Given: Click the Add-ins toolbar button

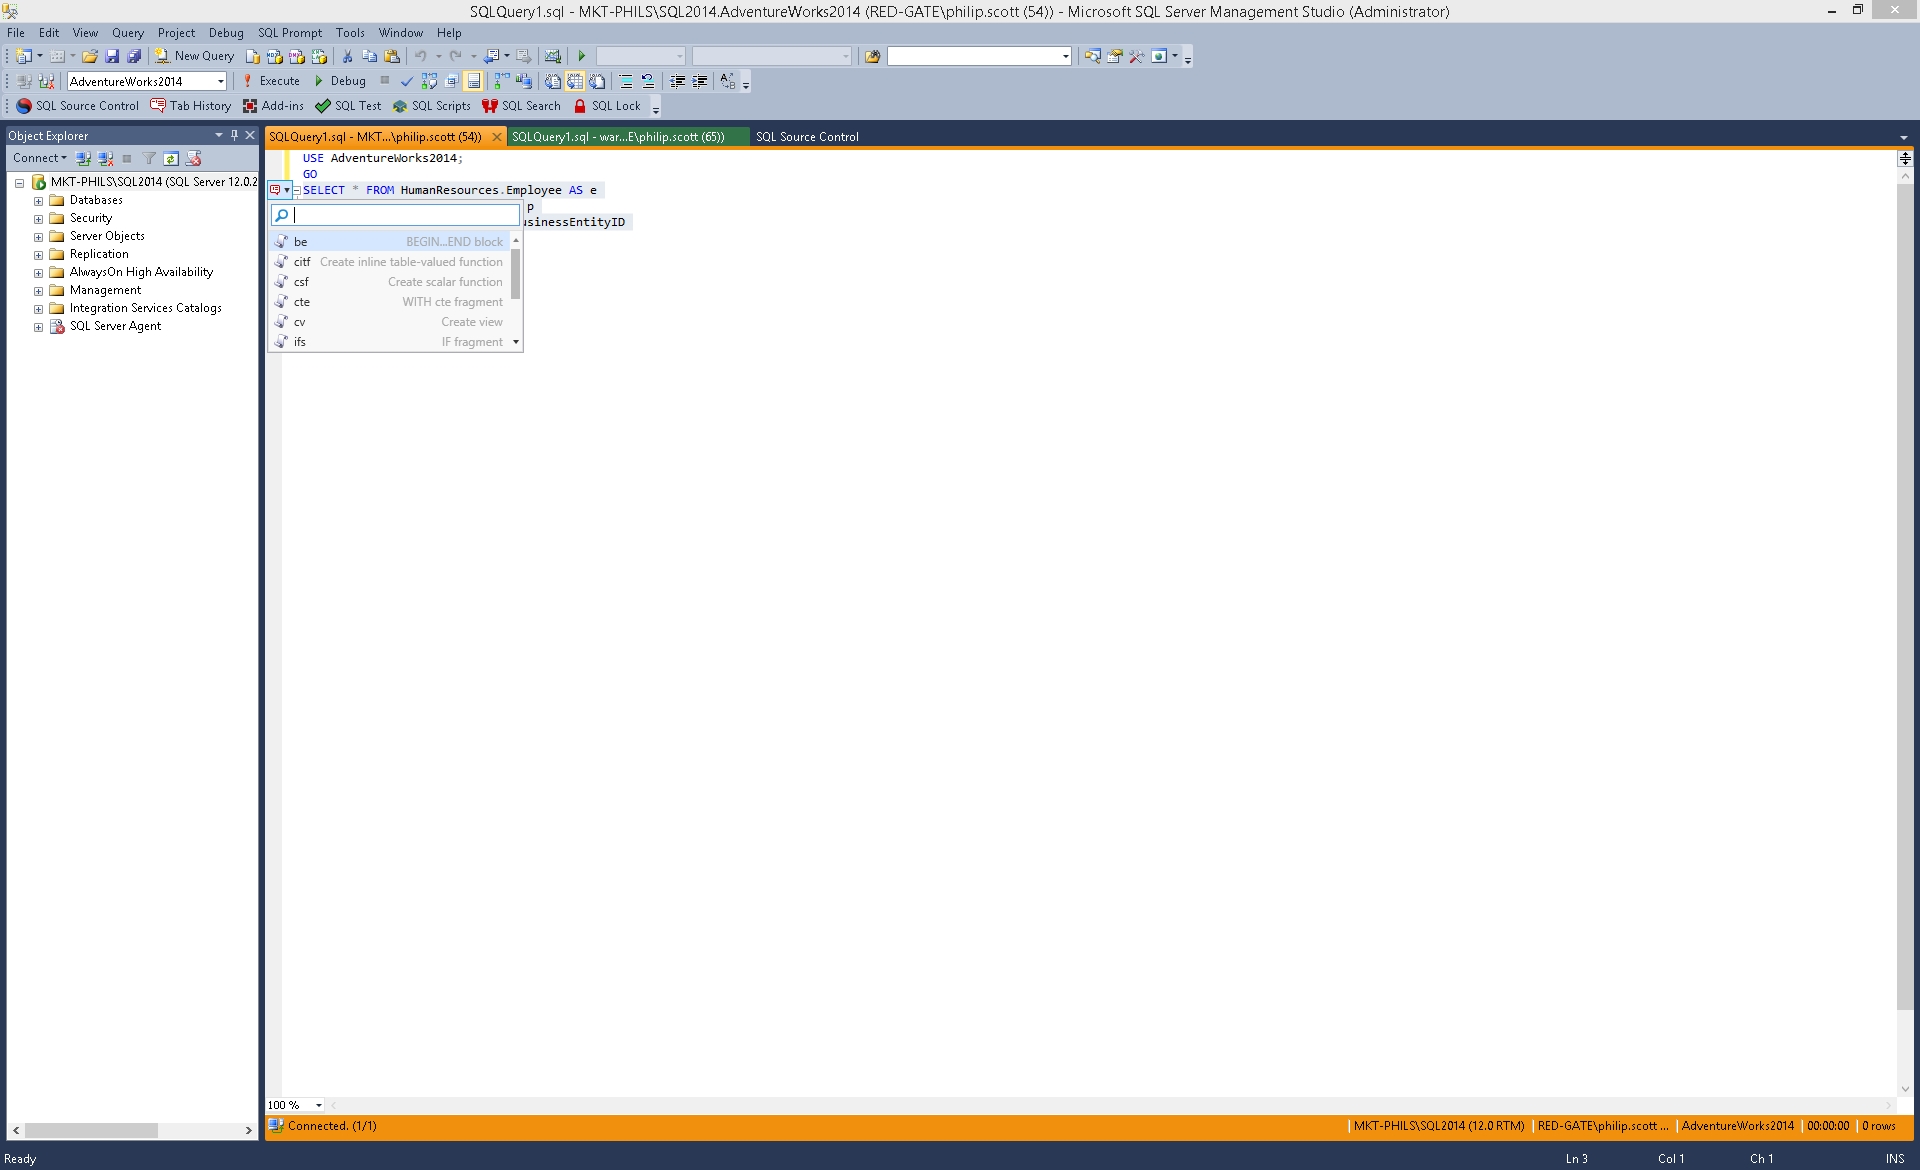Looking at the screenshot, I should coord(273,106).
